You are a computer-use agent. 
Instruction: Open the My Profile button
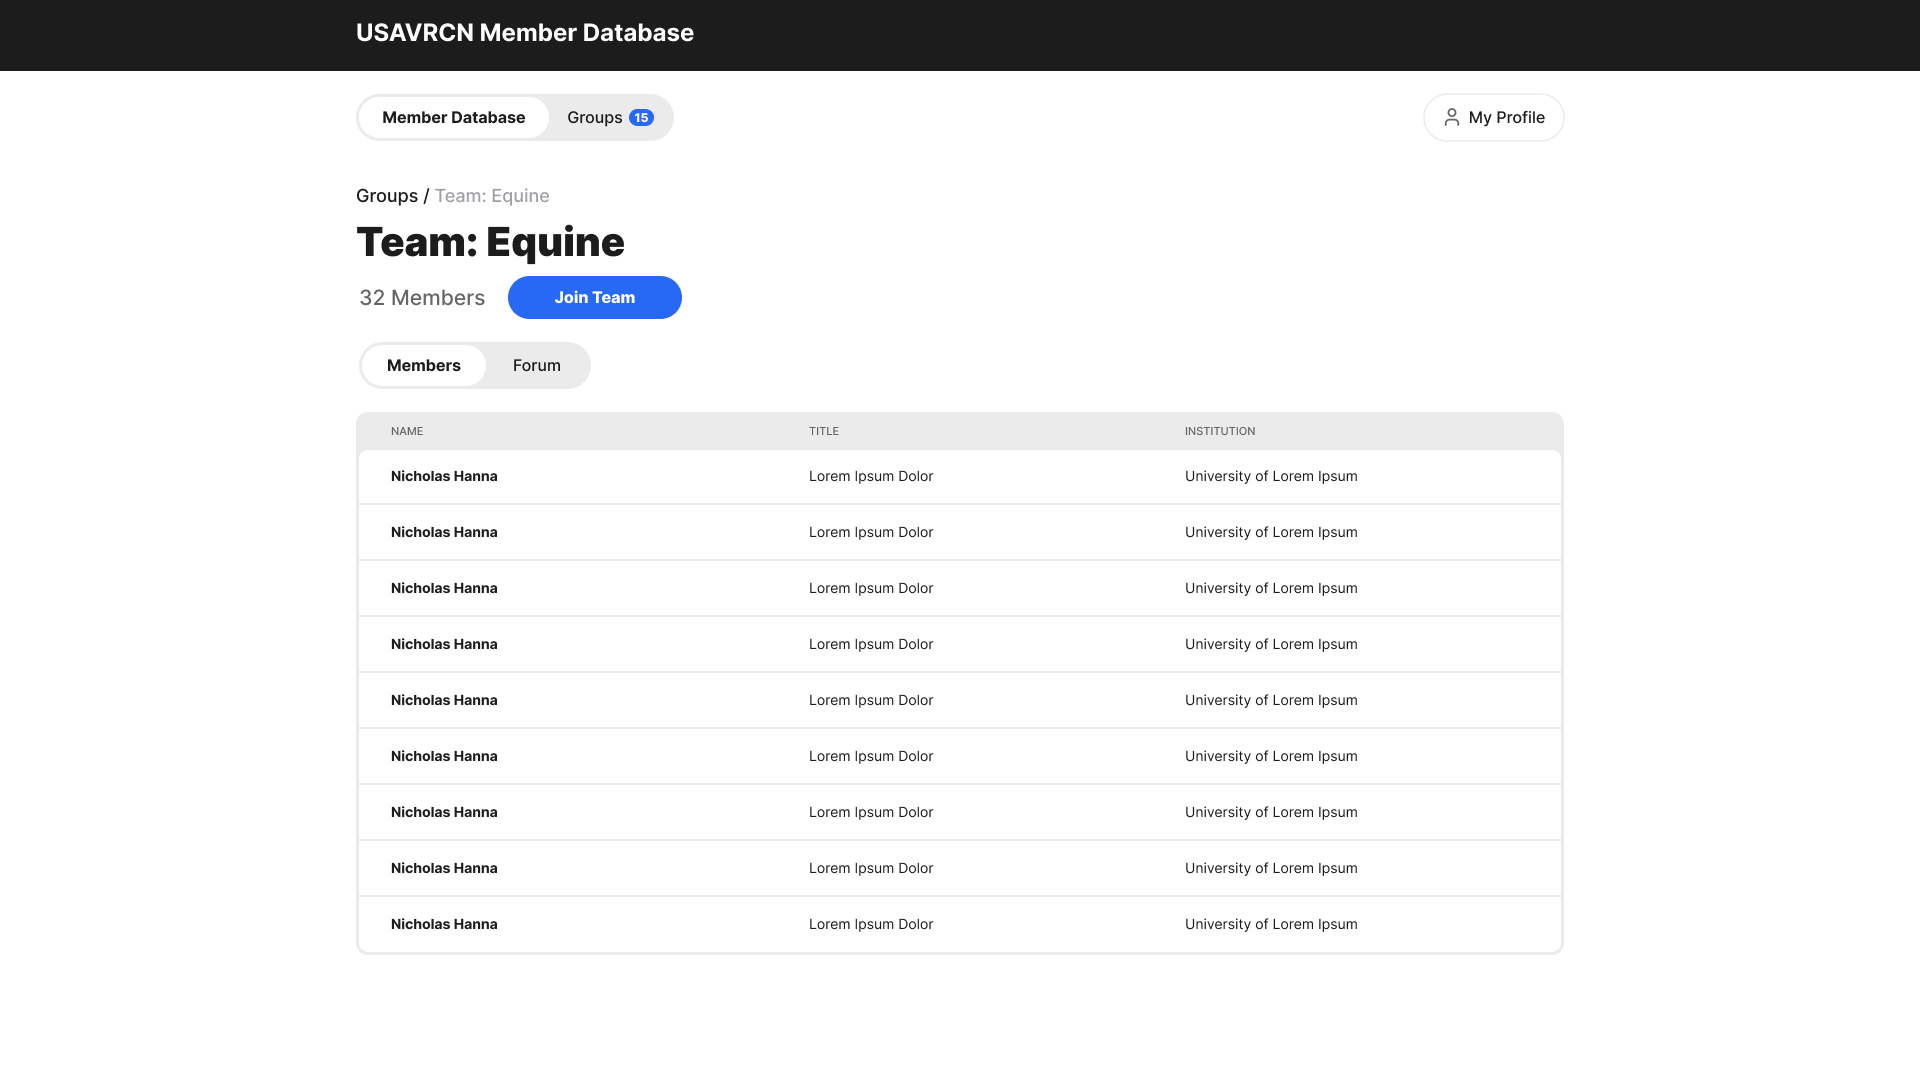(x=1493, y=118)
